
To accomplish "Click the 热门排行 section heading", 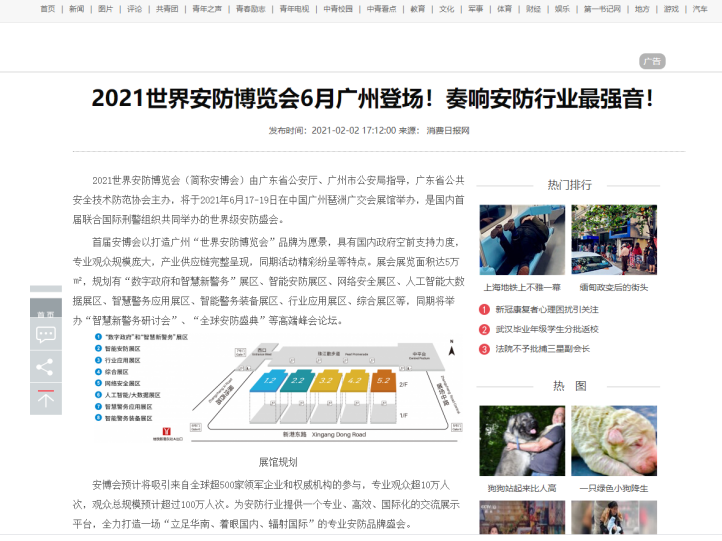I will point(569,185).
